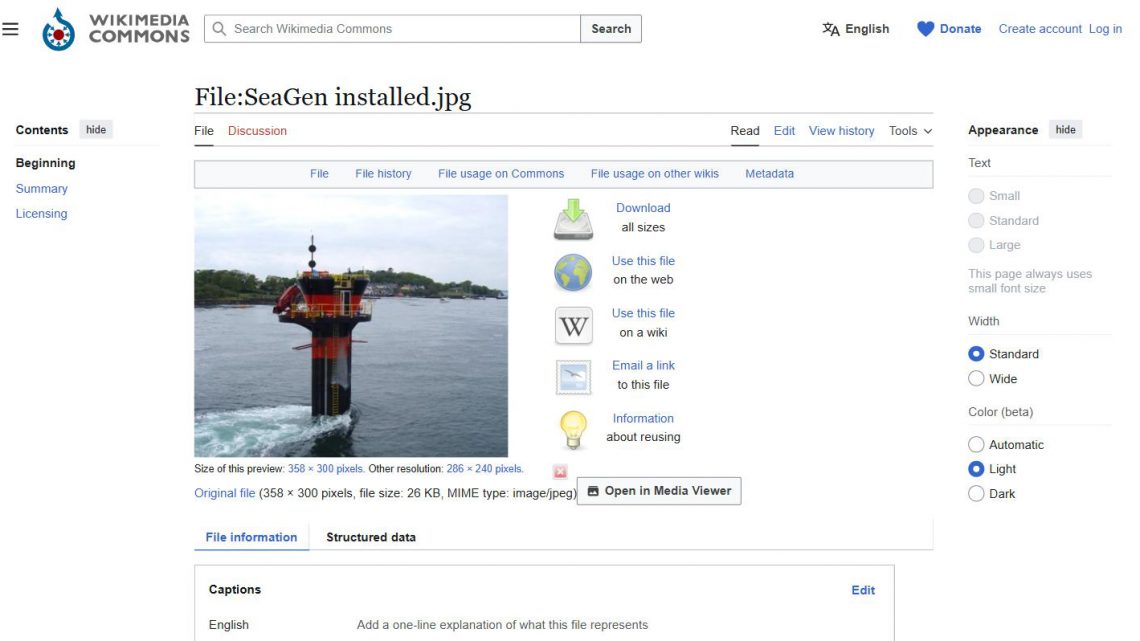
Task: Select the File information tab
Action: [x=252, y=537]
